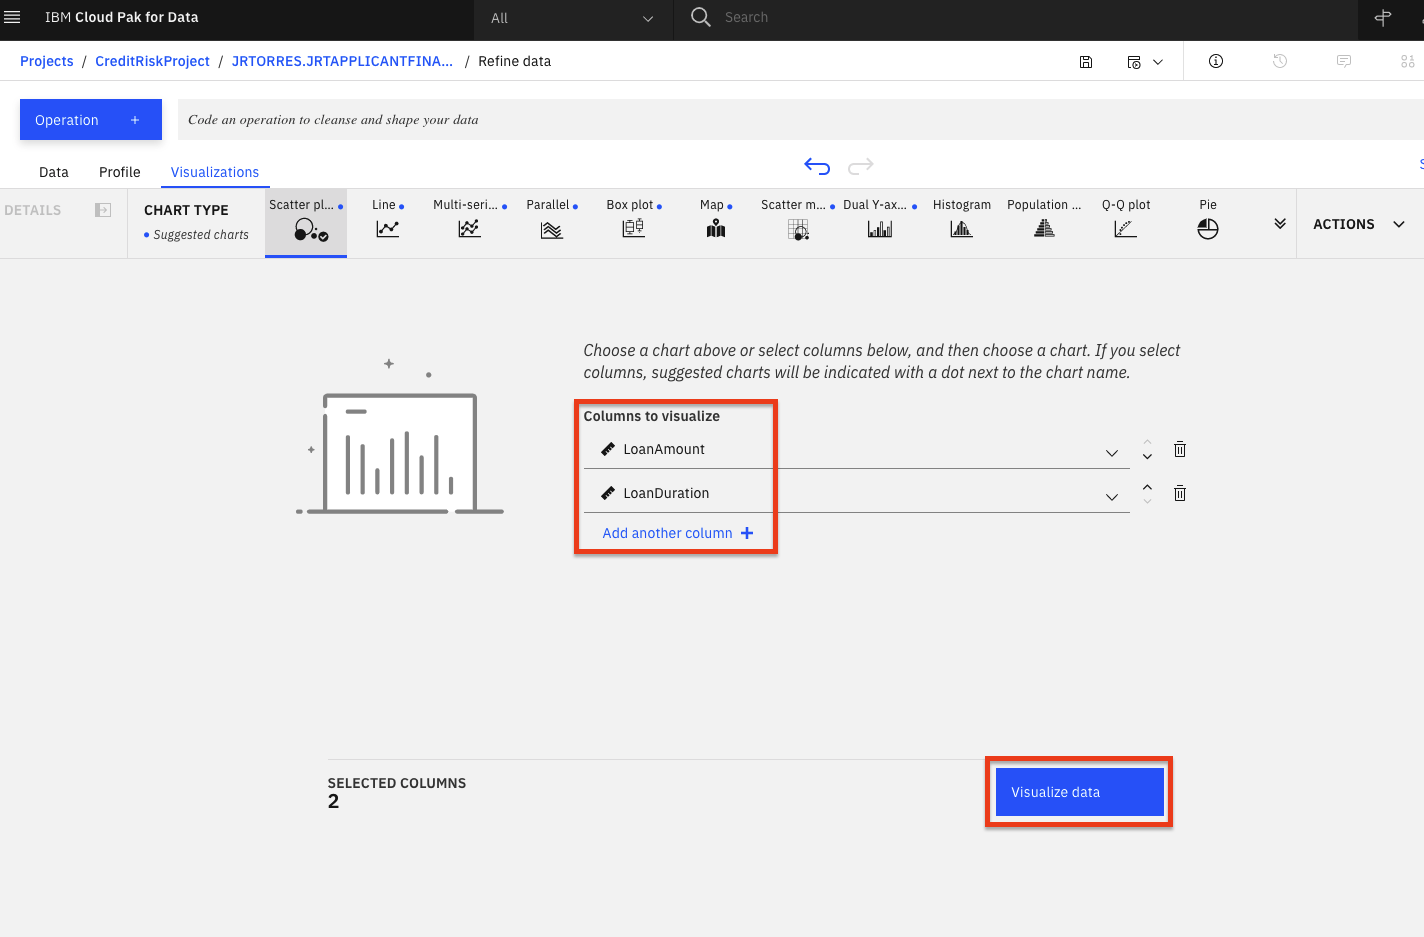Delete the LoanAmount column
Screen dimensions: 1424x937
1180,449
